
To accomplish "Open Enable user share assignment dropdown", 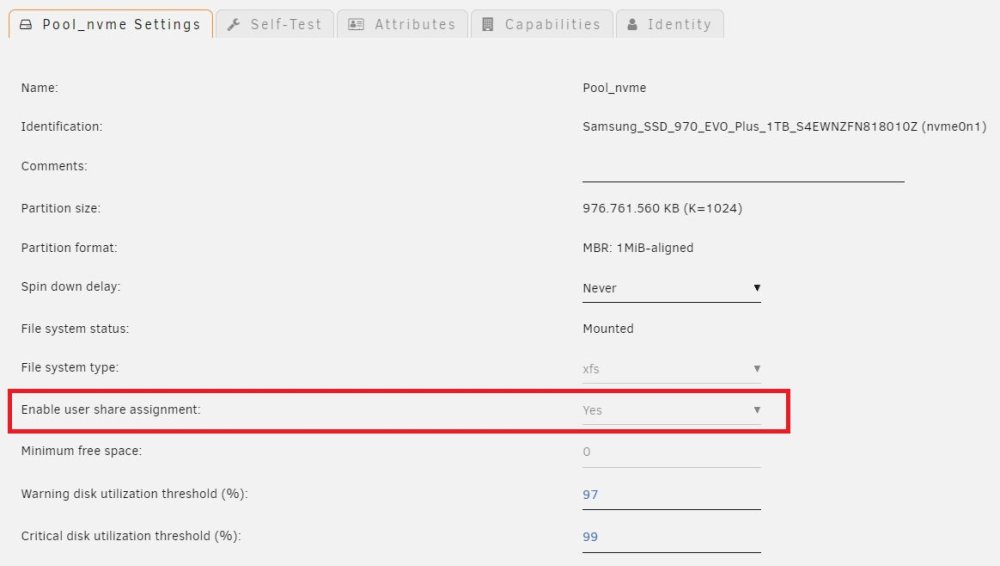I will click(672, 410).
